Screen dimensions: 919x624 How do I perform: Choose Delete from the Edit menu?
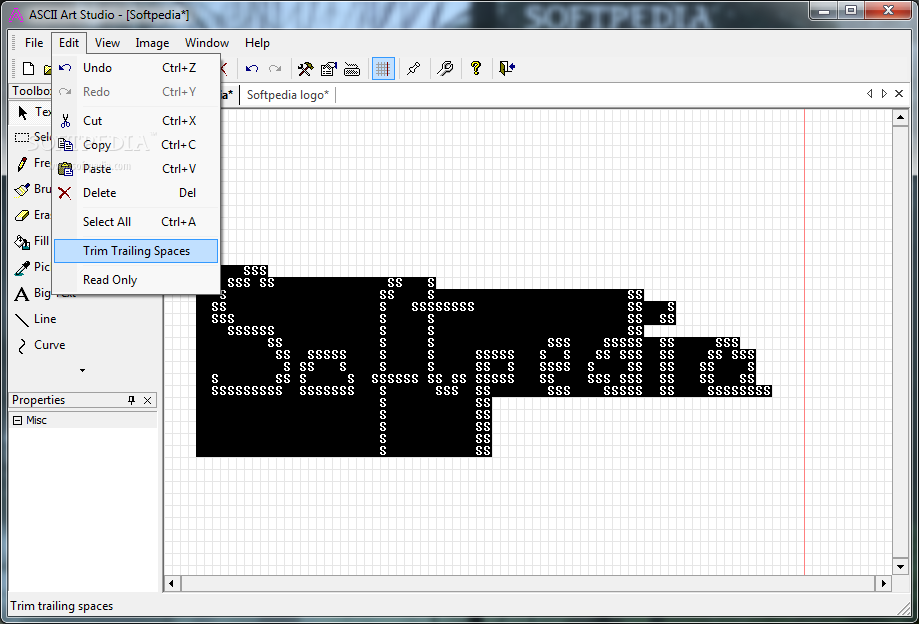pyautogui.click(x=136, y=193)
